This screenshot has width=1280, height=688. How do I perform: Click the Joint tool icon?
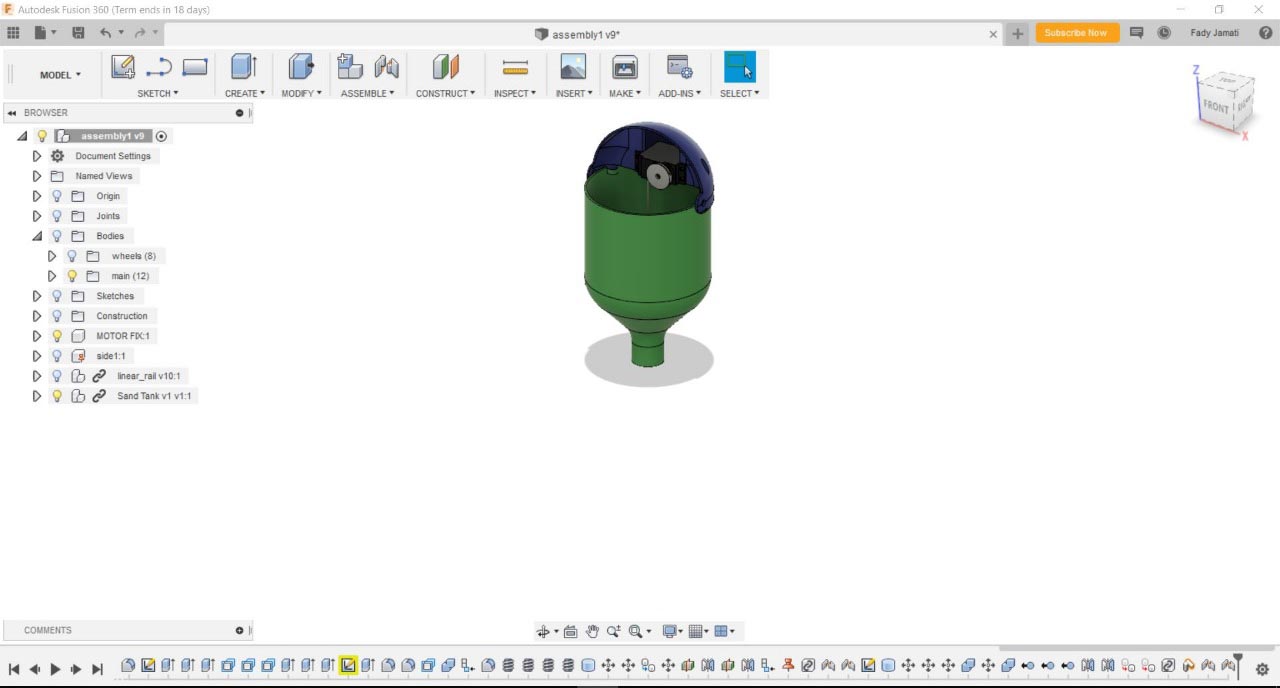coord(386,67)
